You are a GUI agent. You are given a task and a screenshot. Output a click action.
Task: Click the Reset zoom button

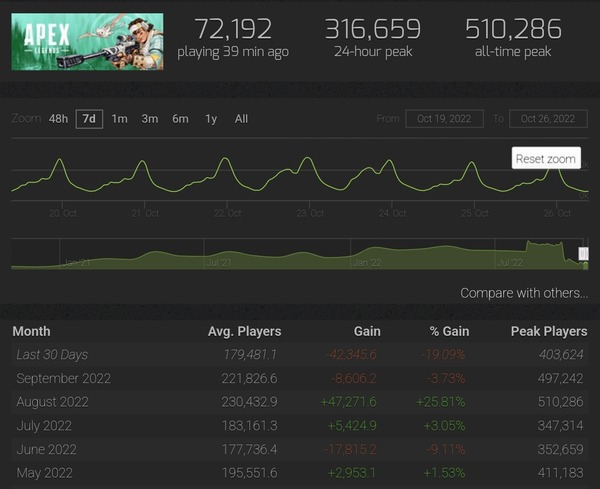[x=546, y=158]
